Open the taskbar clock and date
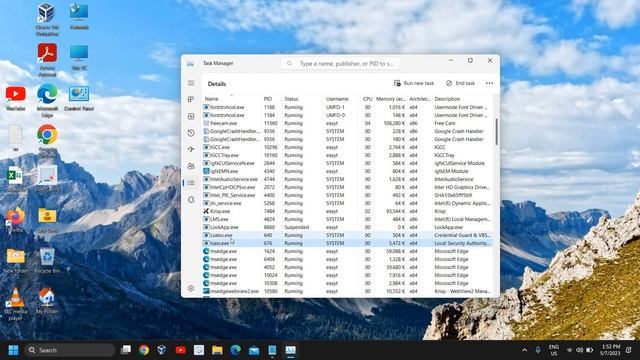640x360 pixels. coord(610,350)
